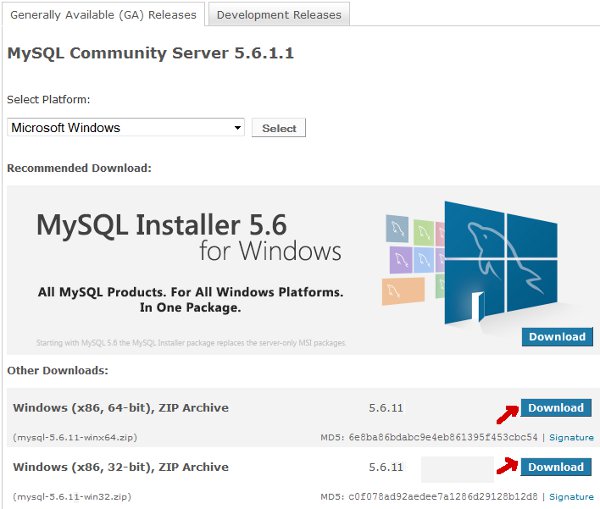This screenshot has height=509, width=600.
Task: Select the Generally Available (GA) Releases tab
Action: coord(103,14)
